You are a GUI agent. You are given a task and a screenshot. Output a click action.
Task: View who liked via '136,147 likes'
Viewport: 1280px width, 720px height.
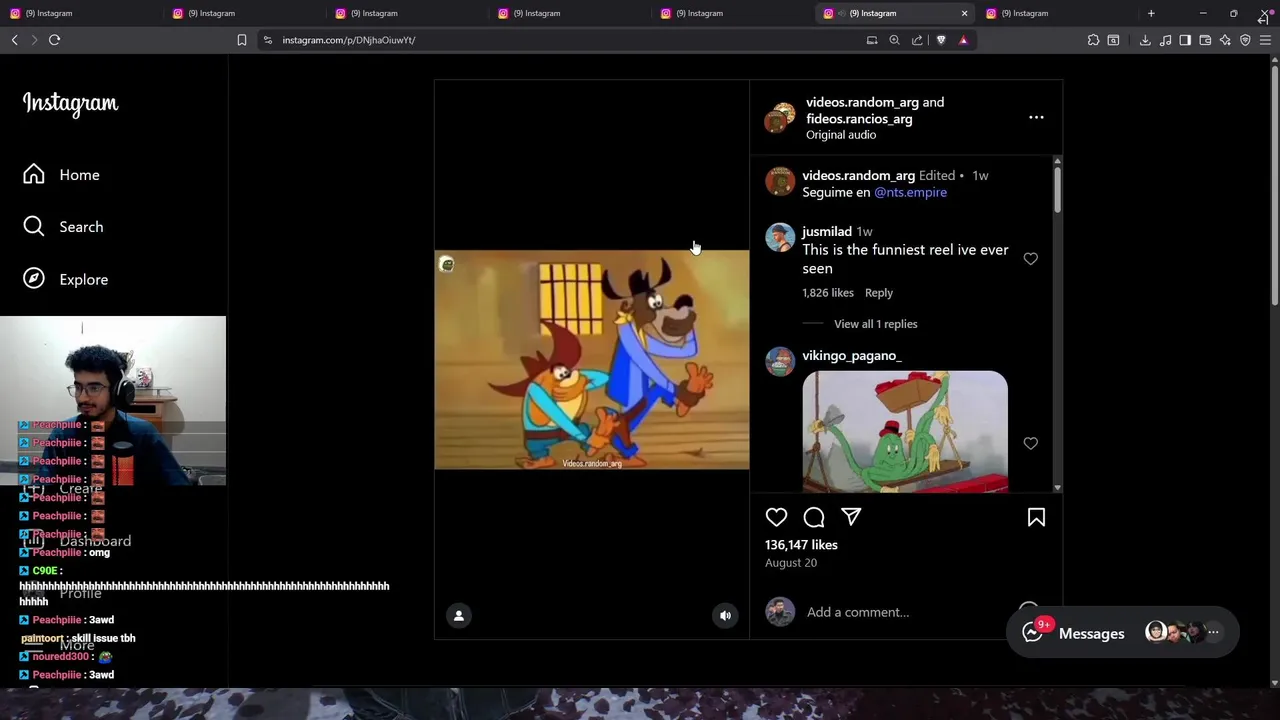tap(801, 545)
